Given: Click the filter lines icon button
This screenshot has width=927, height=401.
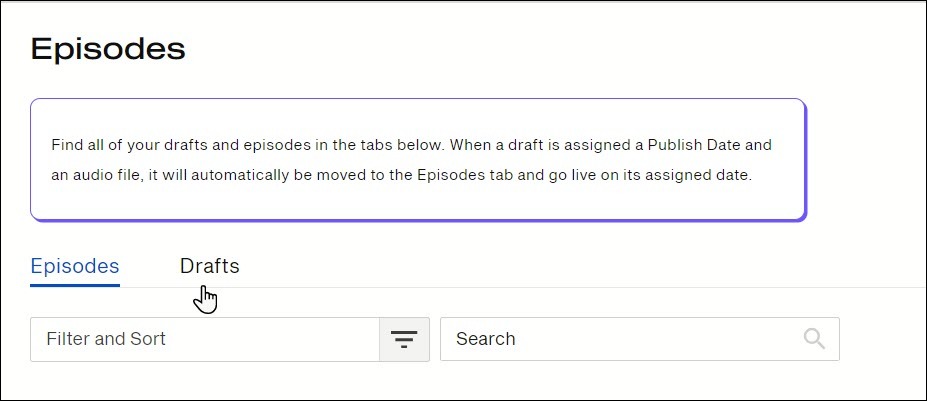Looking at the screenshot, I should (x=404, y=339).
